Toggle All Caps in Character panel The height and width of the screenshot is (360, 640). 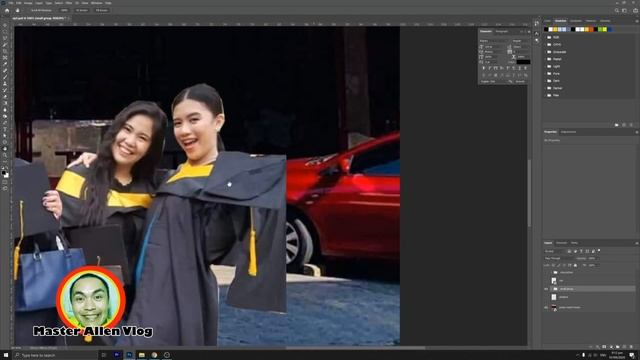click(x=496, y=68)
